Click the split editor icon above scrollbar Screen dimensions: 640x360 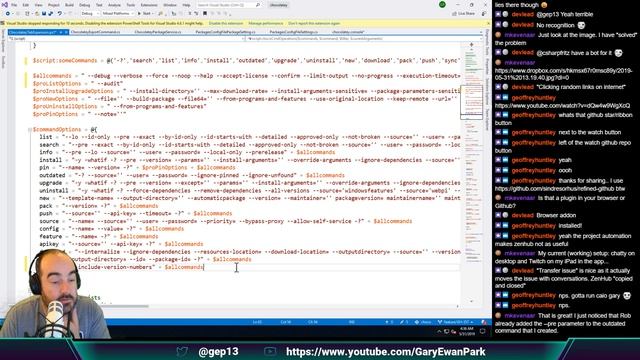471,44
